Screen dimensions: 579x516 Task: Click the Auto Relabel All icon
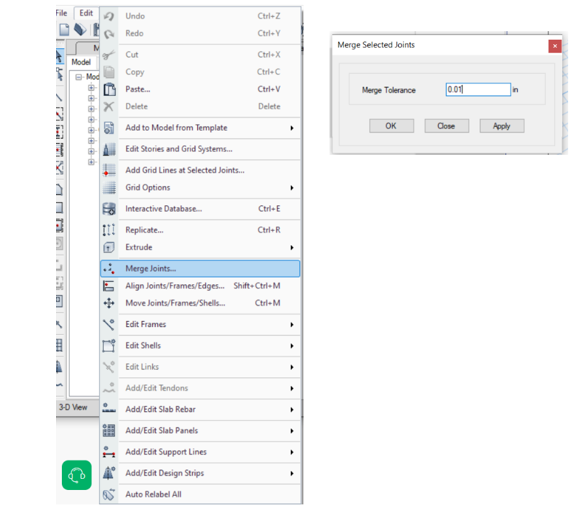[109, 494]
